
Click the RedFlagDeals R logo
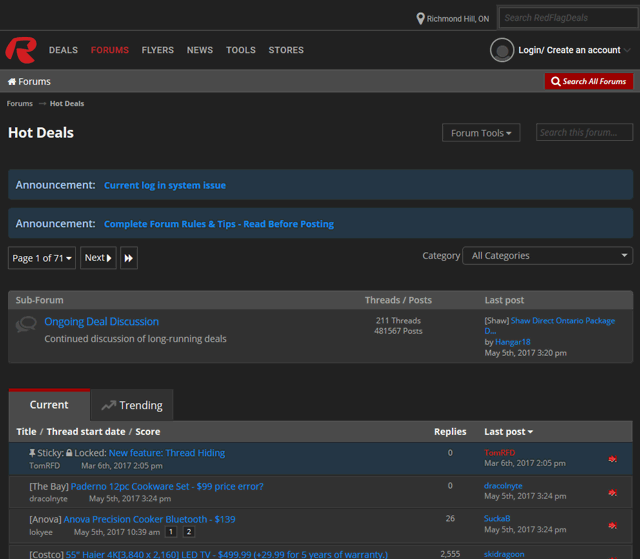[x=21, y=50]
